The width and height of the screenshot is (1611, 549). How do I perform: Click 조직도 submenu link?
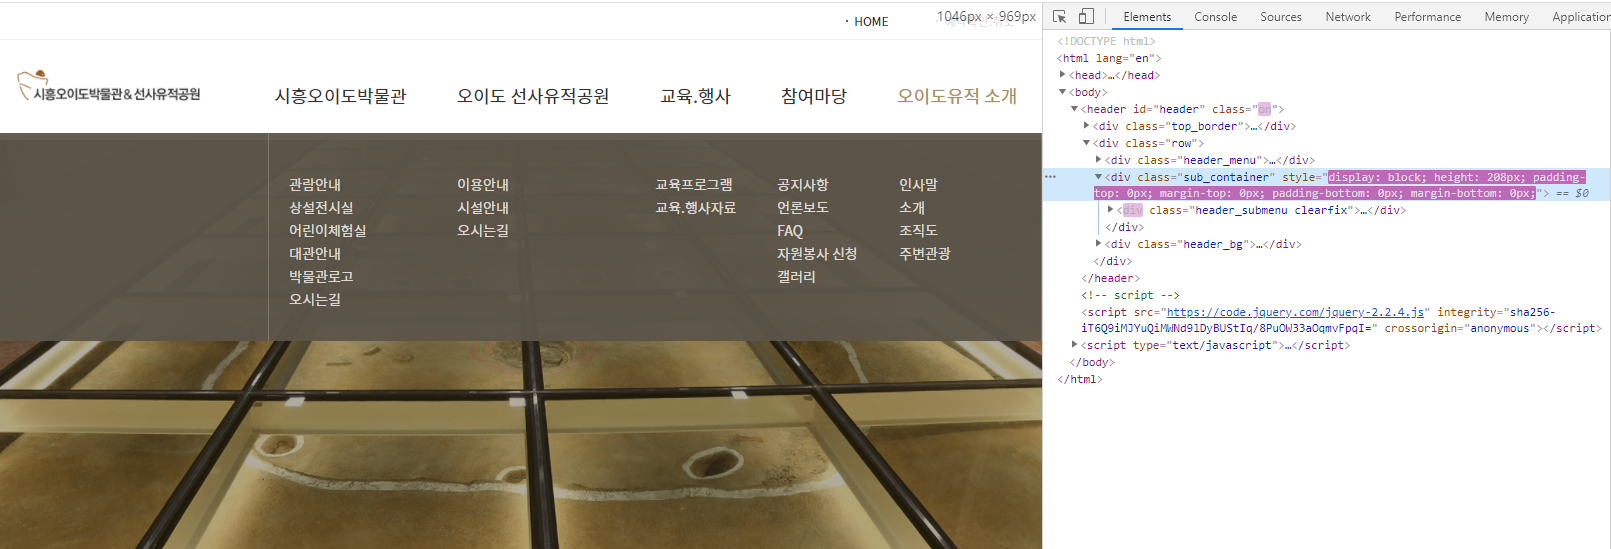[x=918, y=231]
